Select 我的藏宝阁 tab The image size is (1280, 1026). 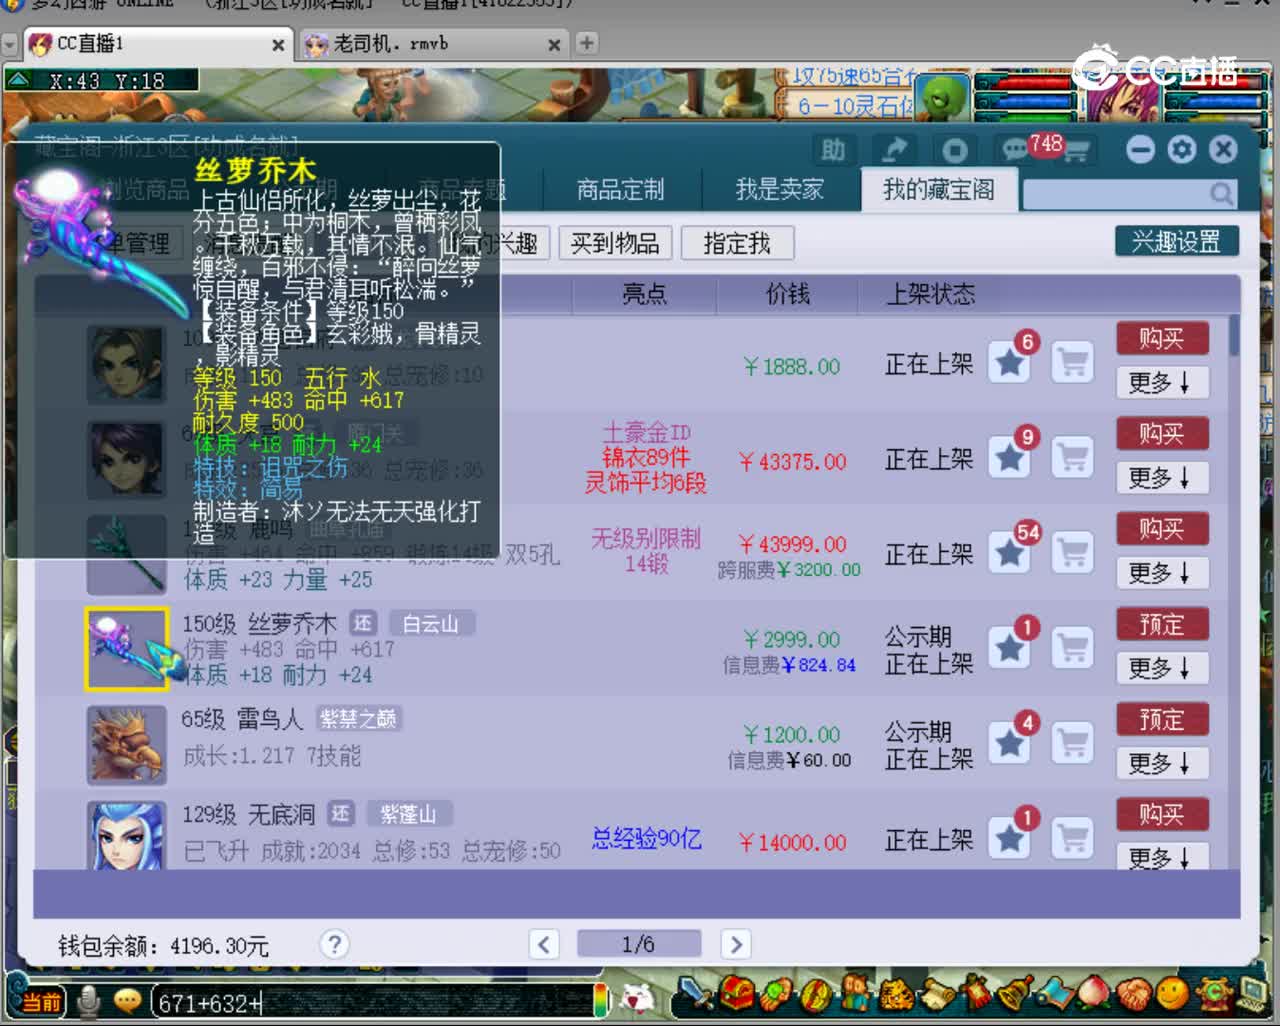pos(939,190)
